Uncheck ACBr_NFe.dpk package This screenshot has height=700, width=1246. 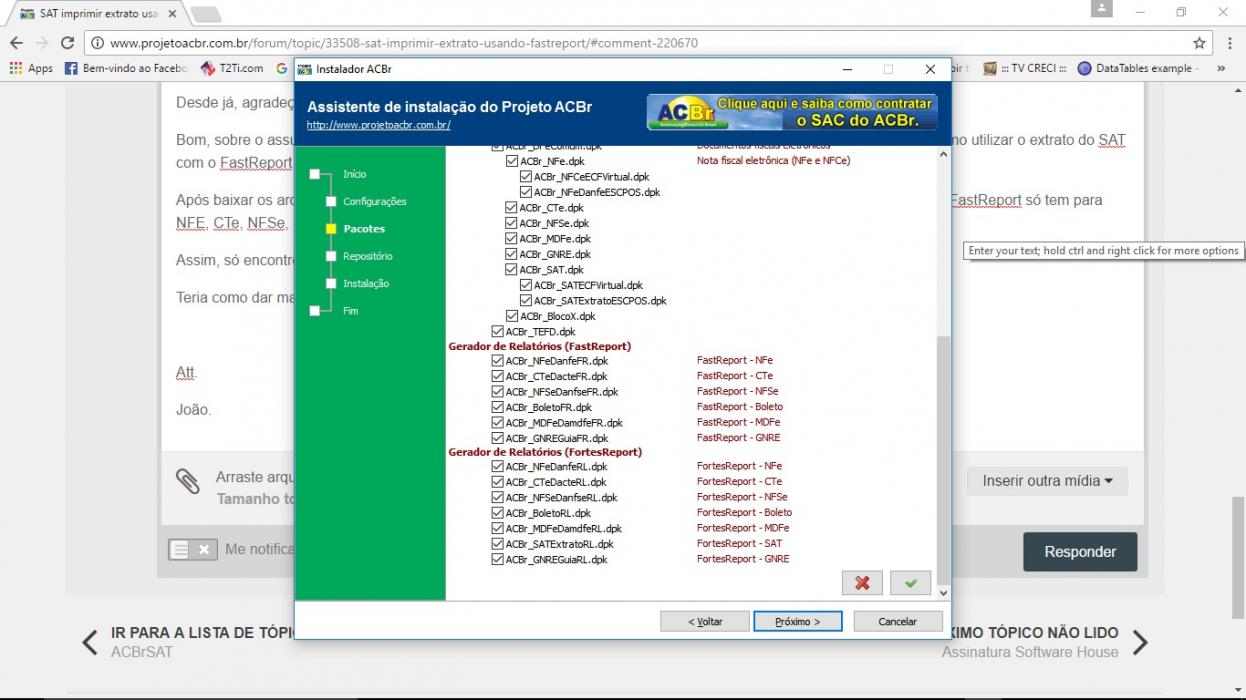click(512, 161)
